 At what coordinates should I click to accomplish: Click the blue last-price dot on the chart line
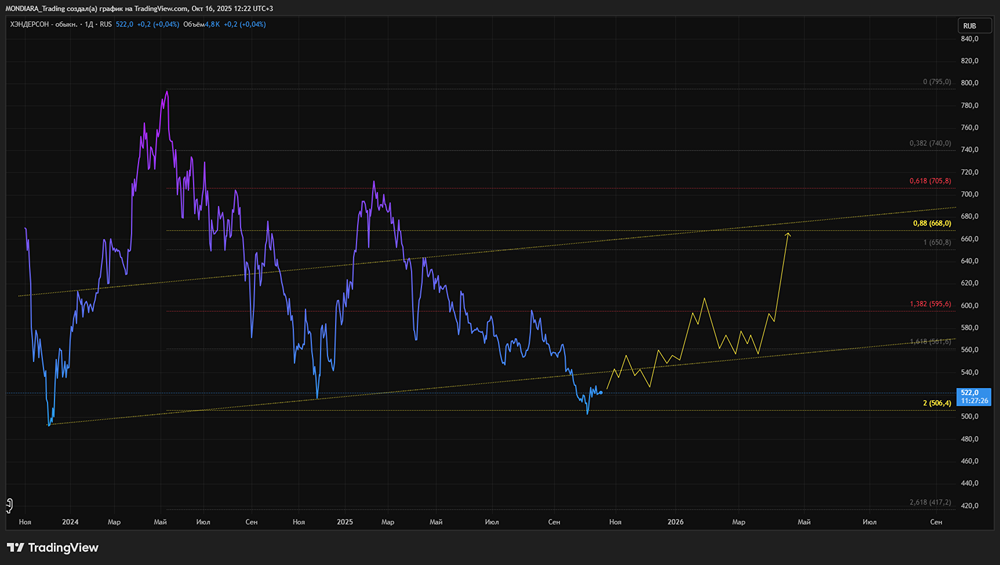tap(601, 392)
